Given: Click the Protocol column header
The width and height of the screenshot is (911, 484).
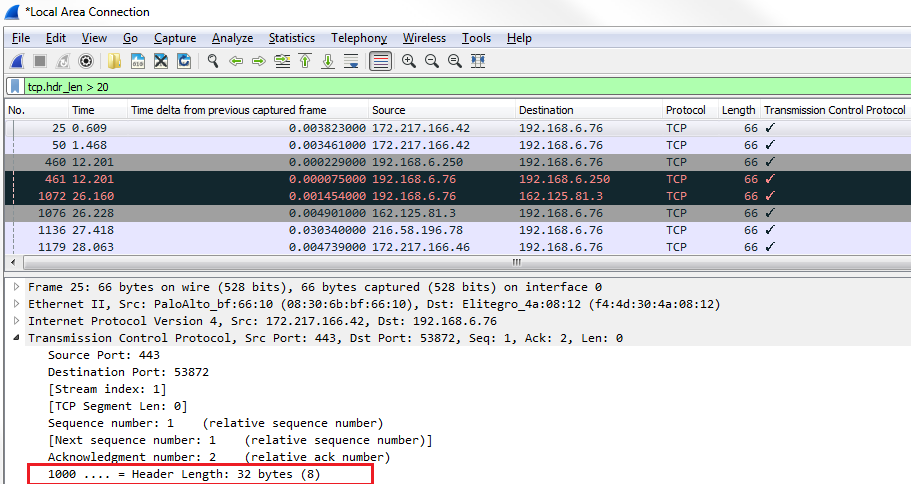Looking at the screenshot, I should (685, 110).
